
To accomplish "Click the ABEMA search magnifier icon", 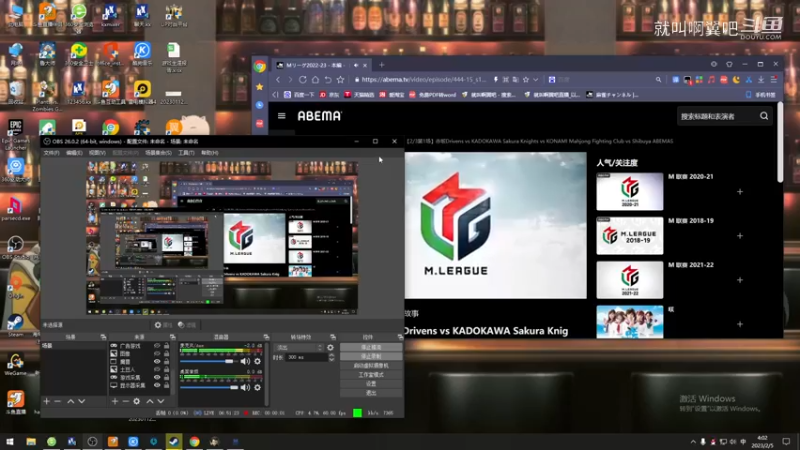I will tap(764, 116).
